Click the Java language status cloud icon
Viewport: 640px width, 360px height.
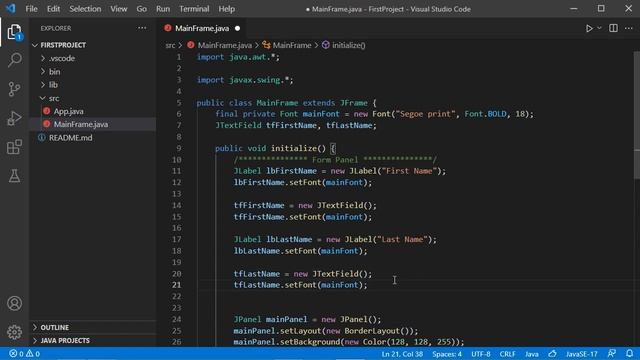552,353
